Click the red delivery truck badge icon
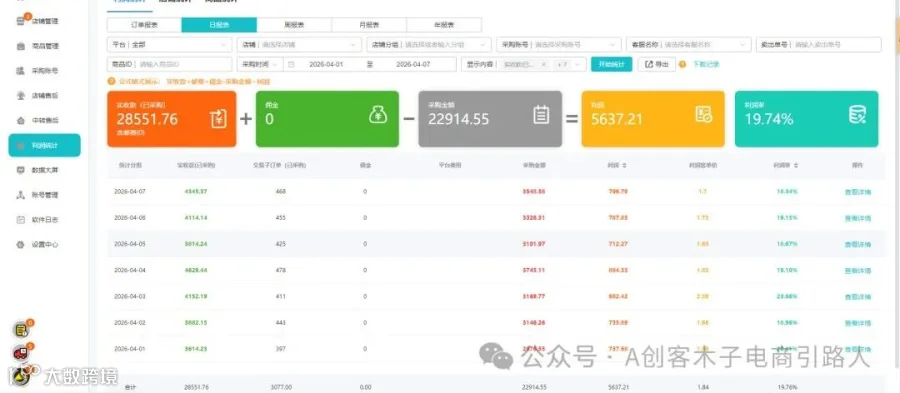This screenshot has height=393, width=900. click(x=21, y=353)
